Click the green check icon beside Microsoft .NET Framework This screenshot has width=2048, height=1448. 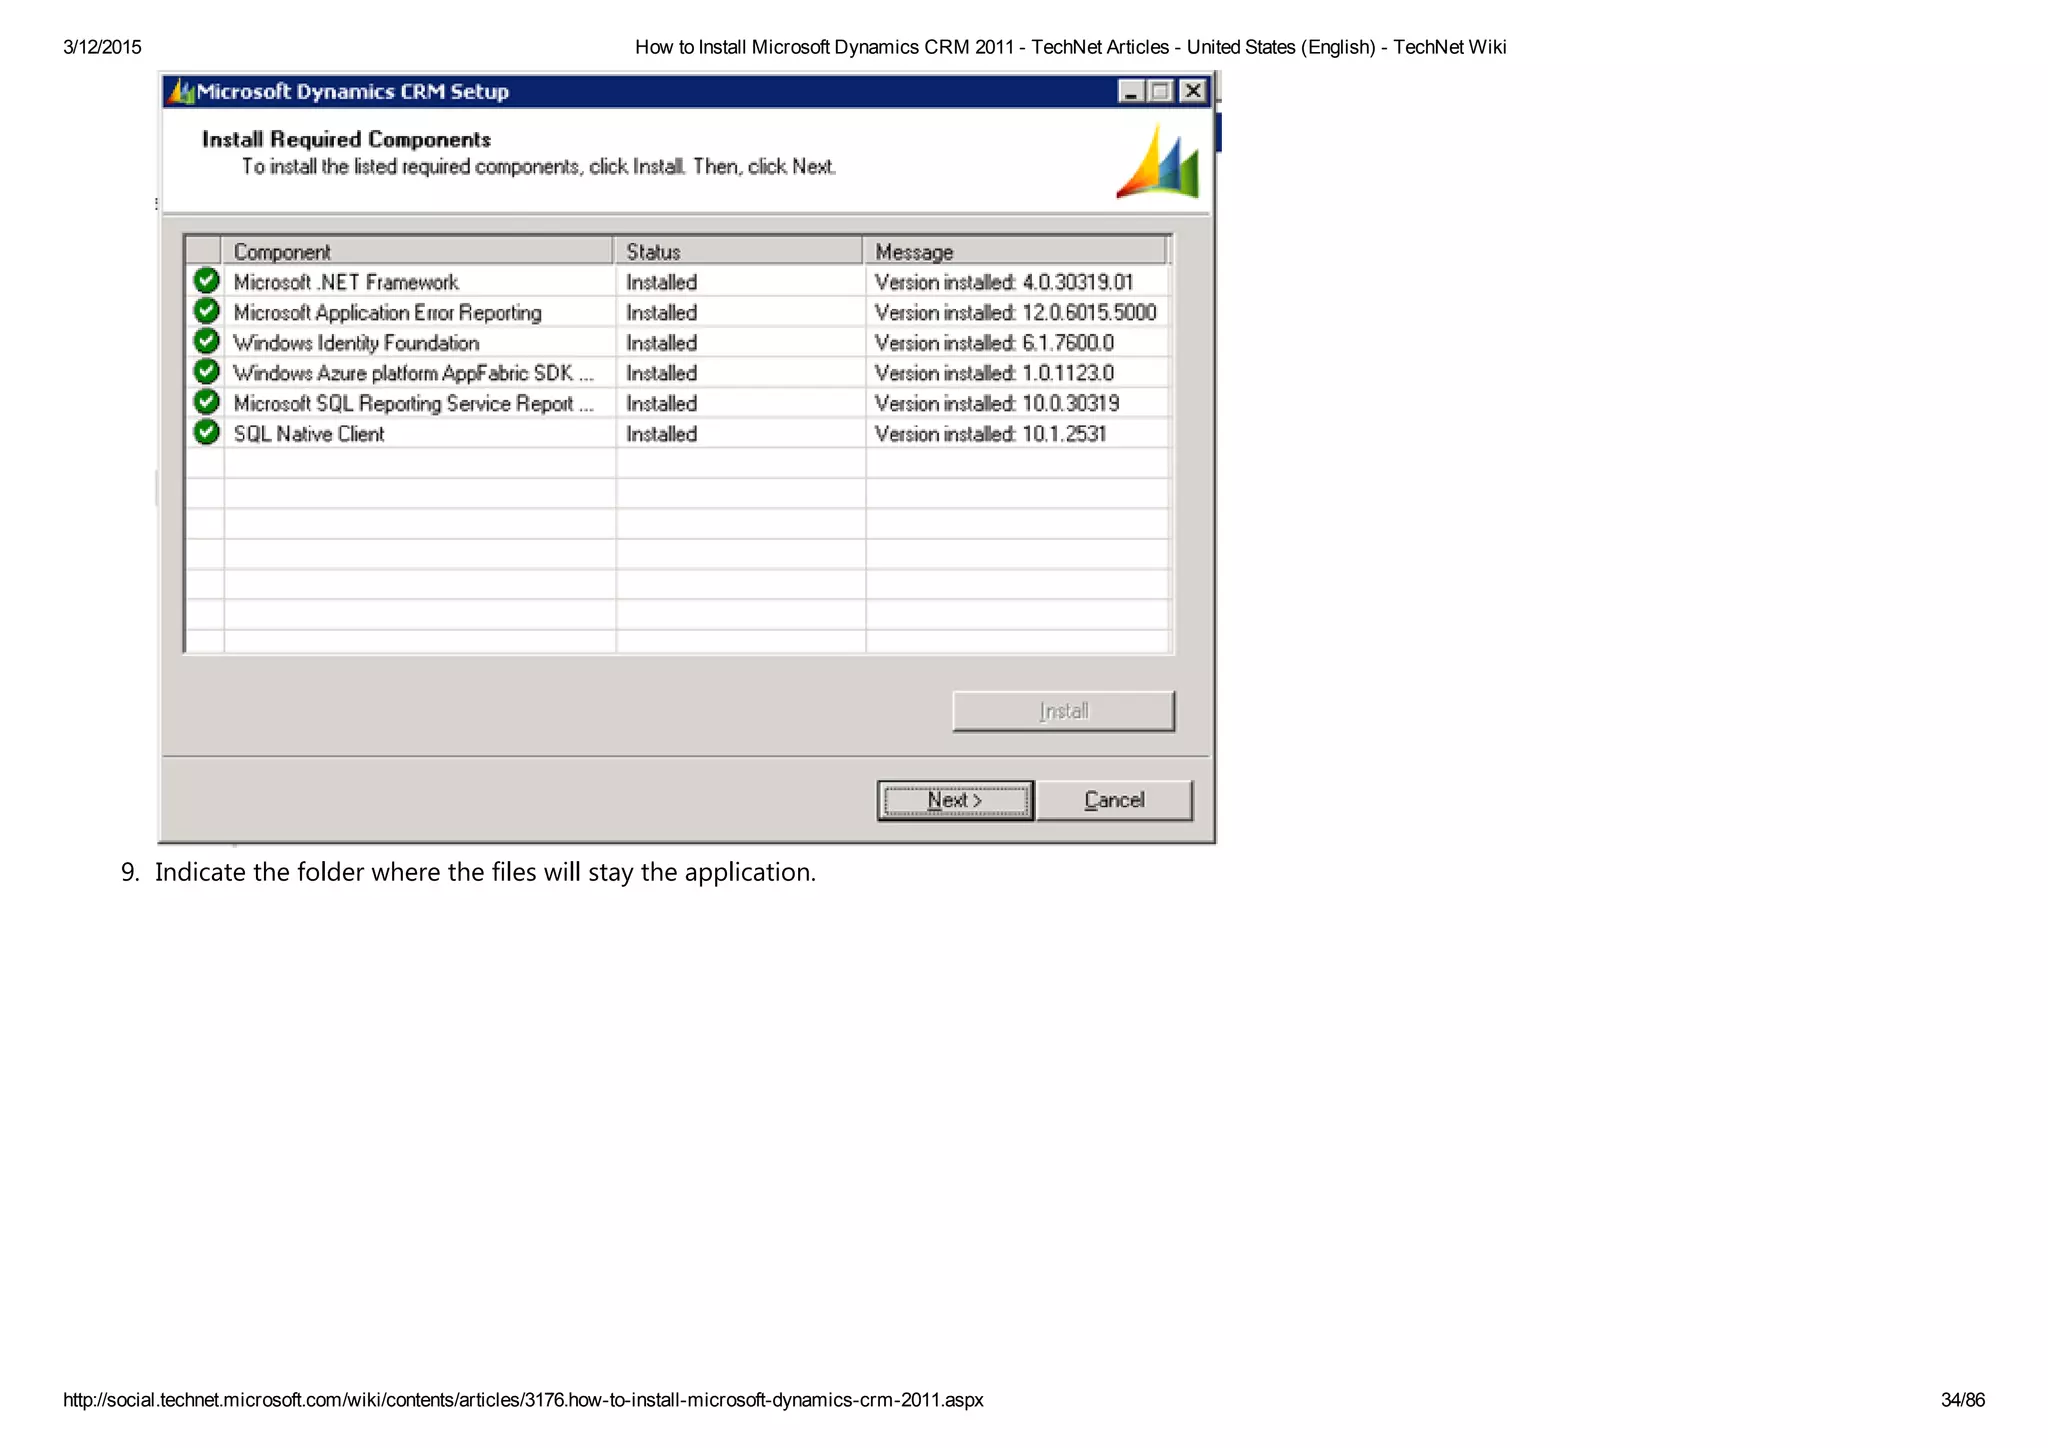tap(206, 280)
